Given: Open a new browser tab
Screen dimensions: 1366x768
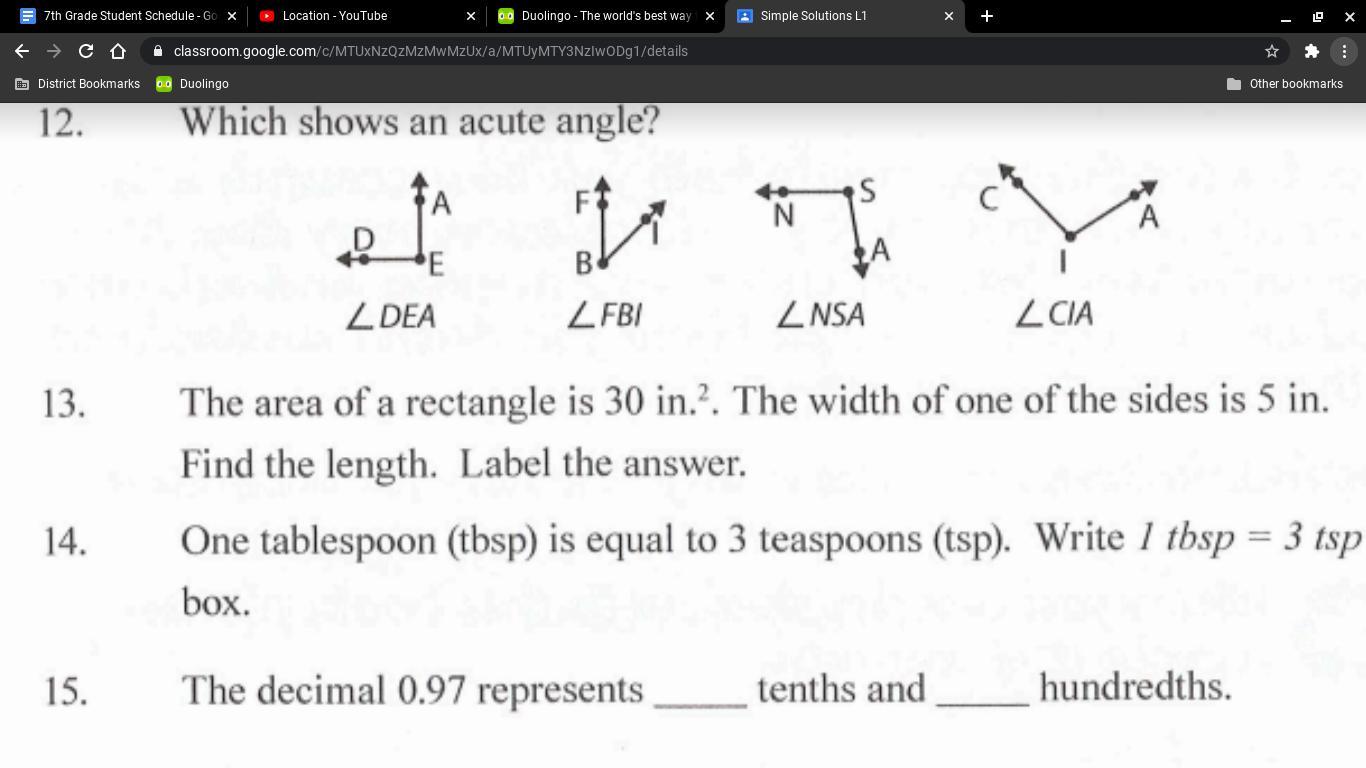Looking at the screenshot, I should click(987, 16).
